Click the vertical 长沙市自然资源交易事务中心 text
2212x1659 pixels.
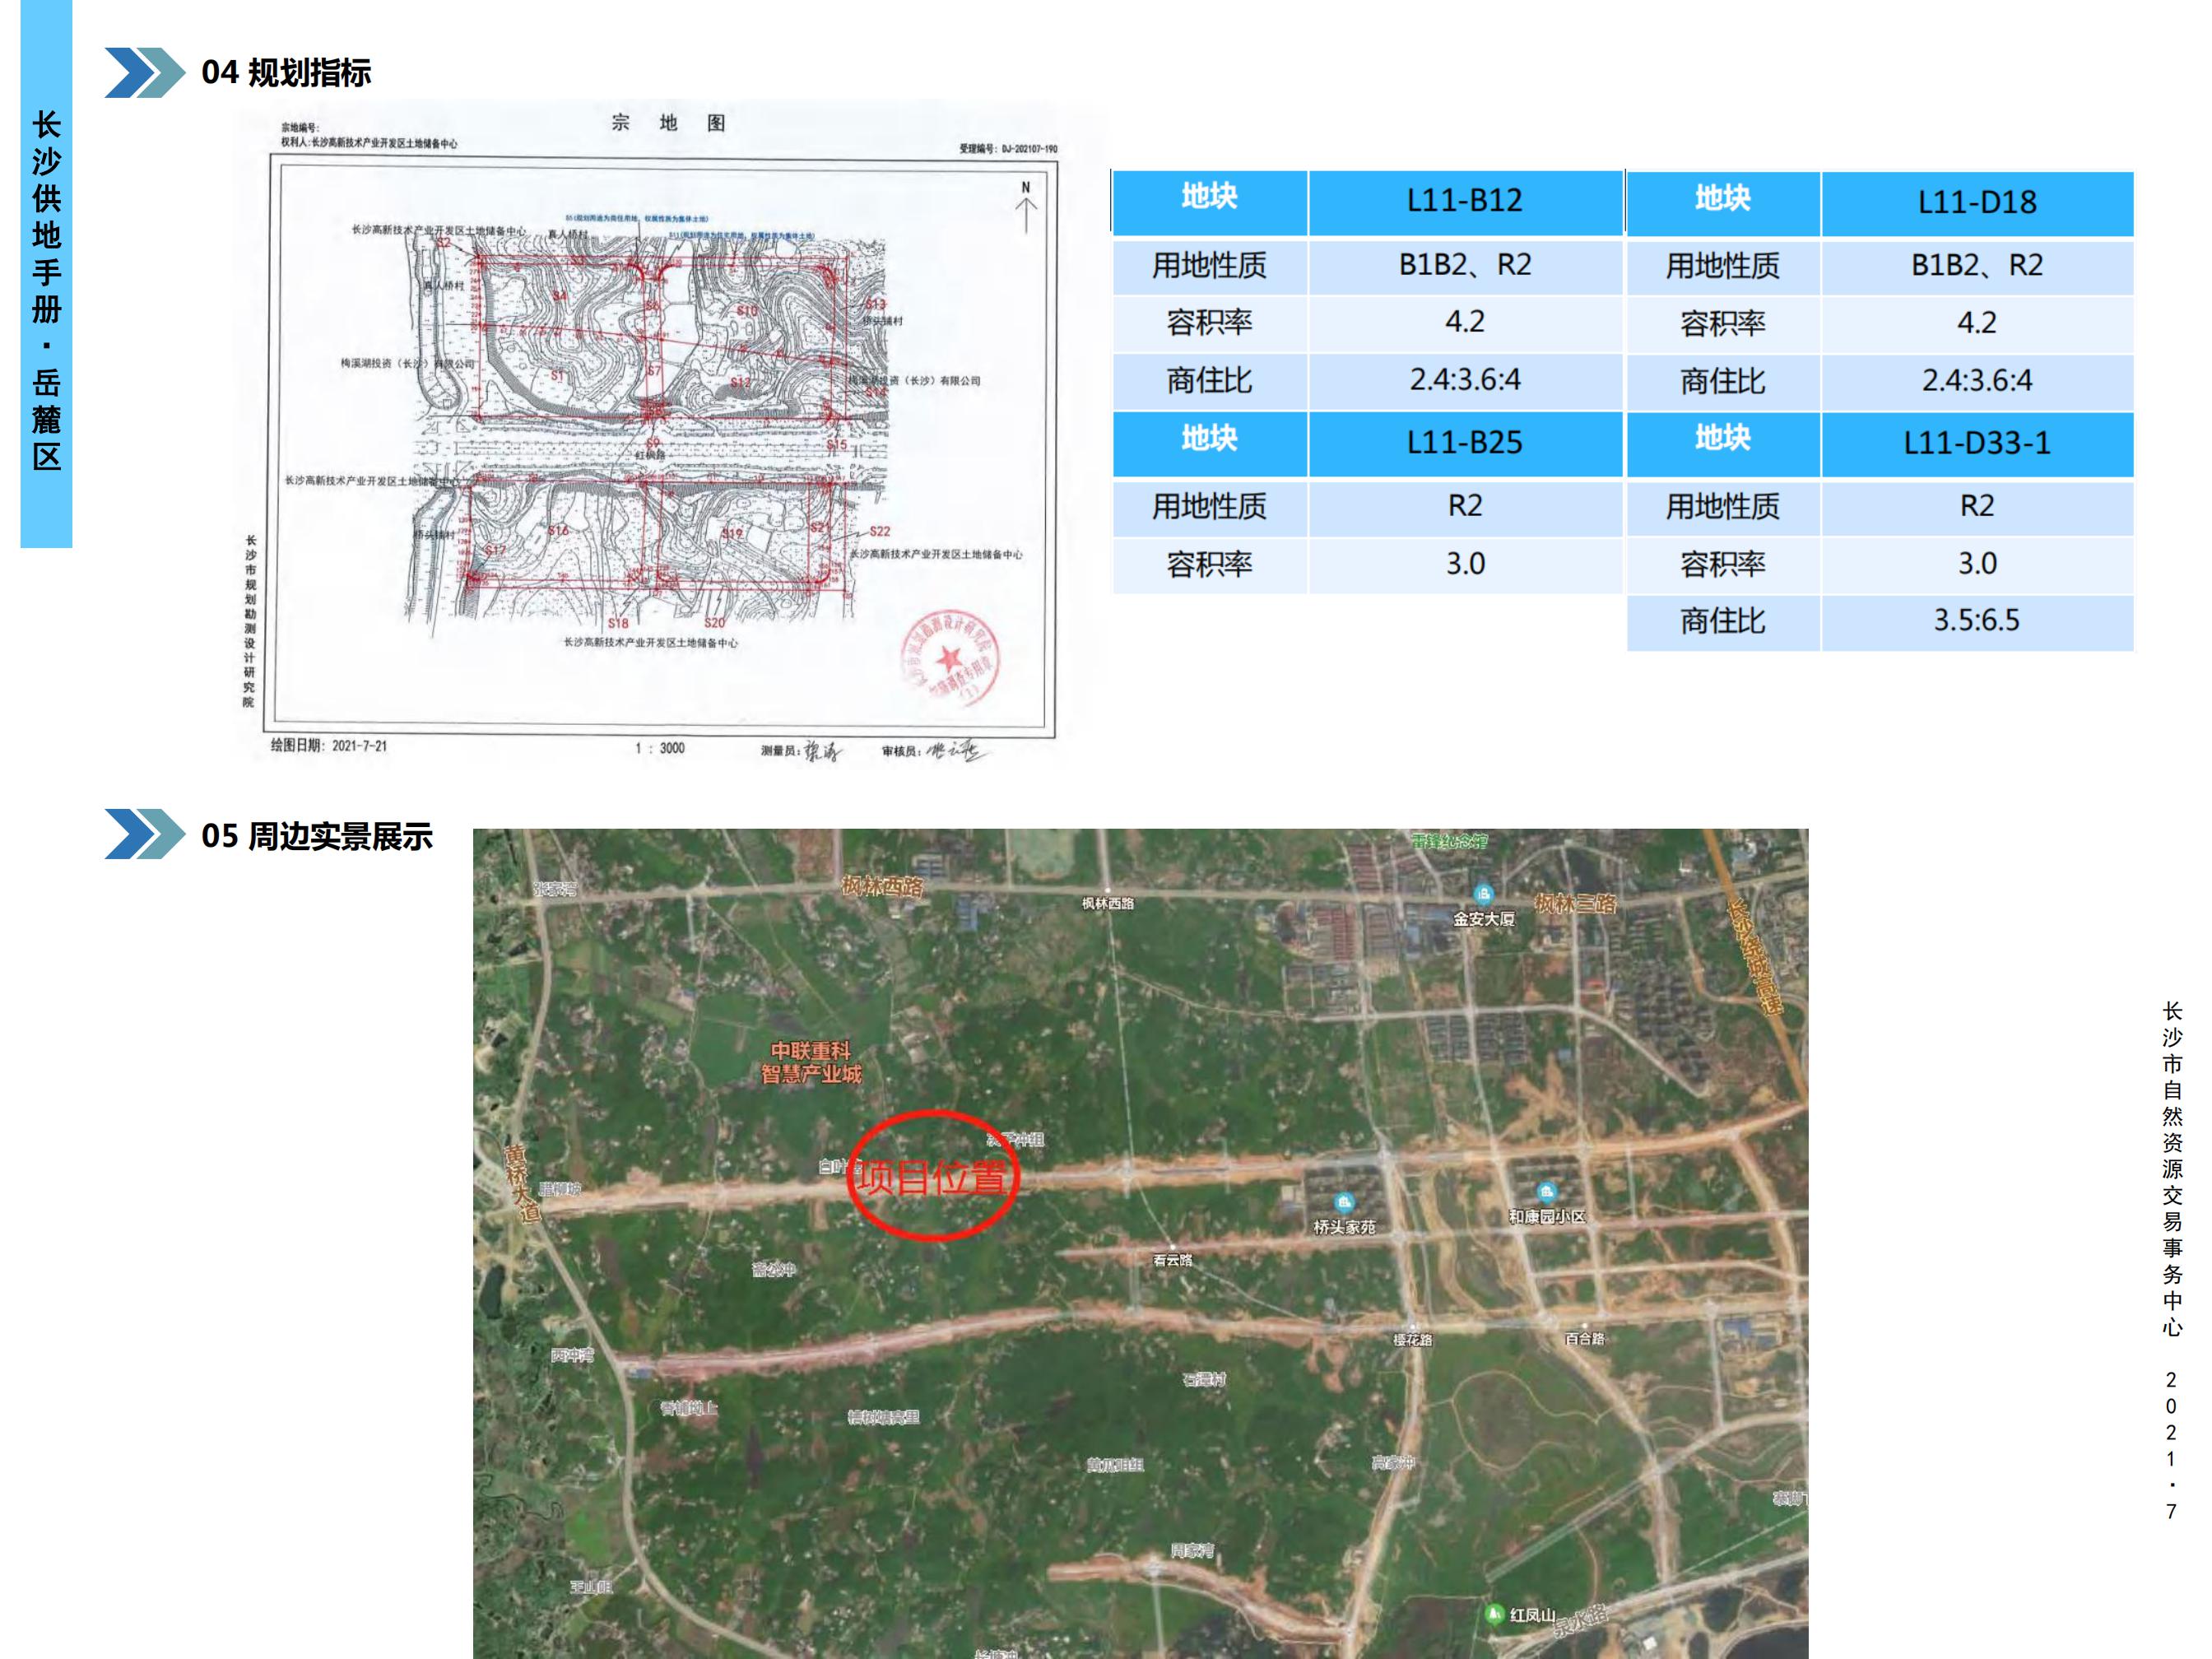[2172, 1169]
